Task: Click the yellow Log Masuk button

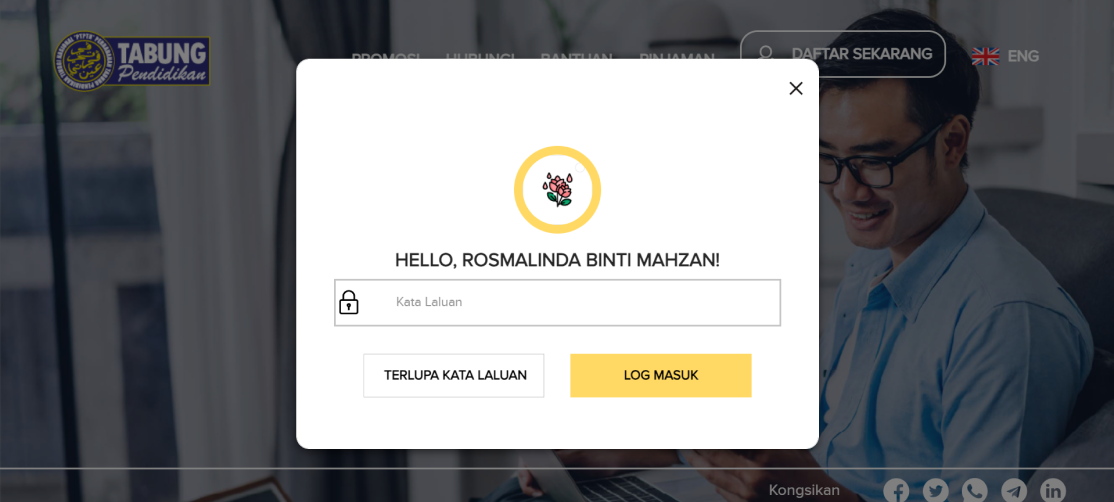Action: pos(661,376)
